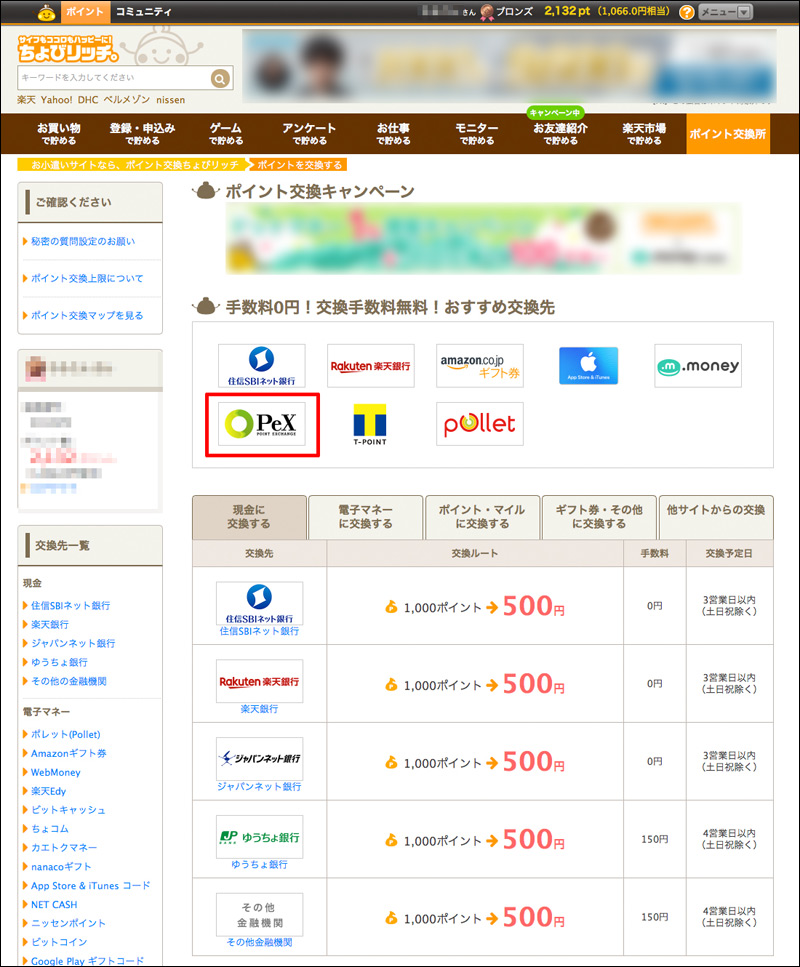The height and width of the screenshot is (967, 800).
Task: Click the ブロンズ rank badge icon
Action: [487, 12]
